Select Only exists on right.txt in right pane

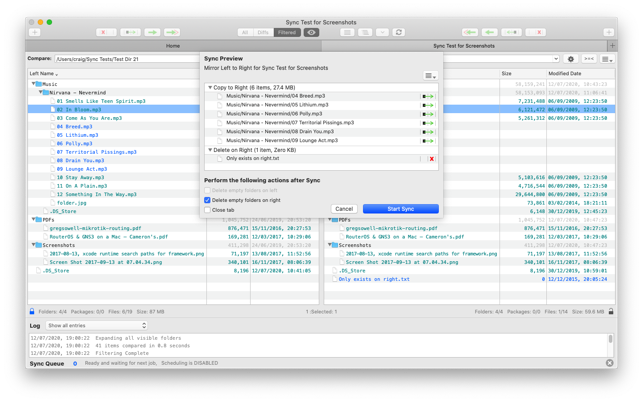pyautogui.click(x=374, y=279)
